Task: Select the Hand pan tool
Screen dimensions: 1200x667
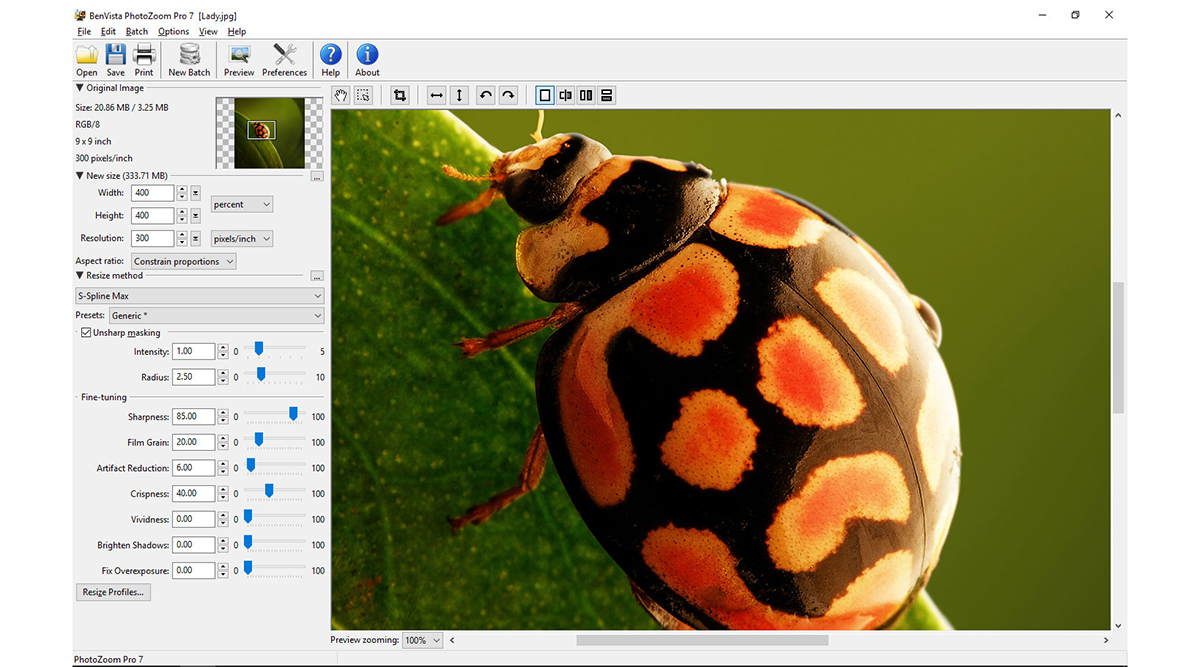Action: pos(341,95)
